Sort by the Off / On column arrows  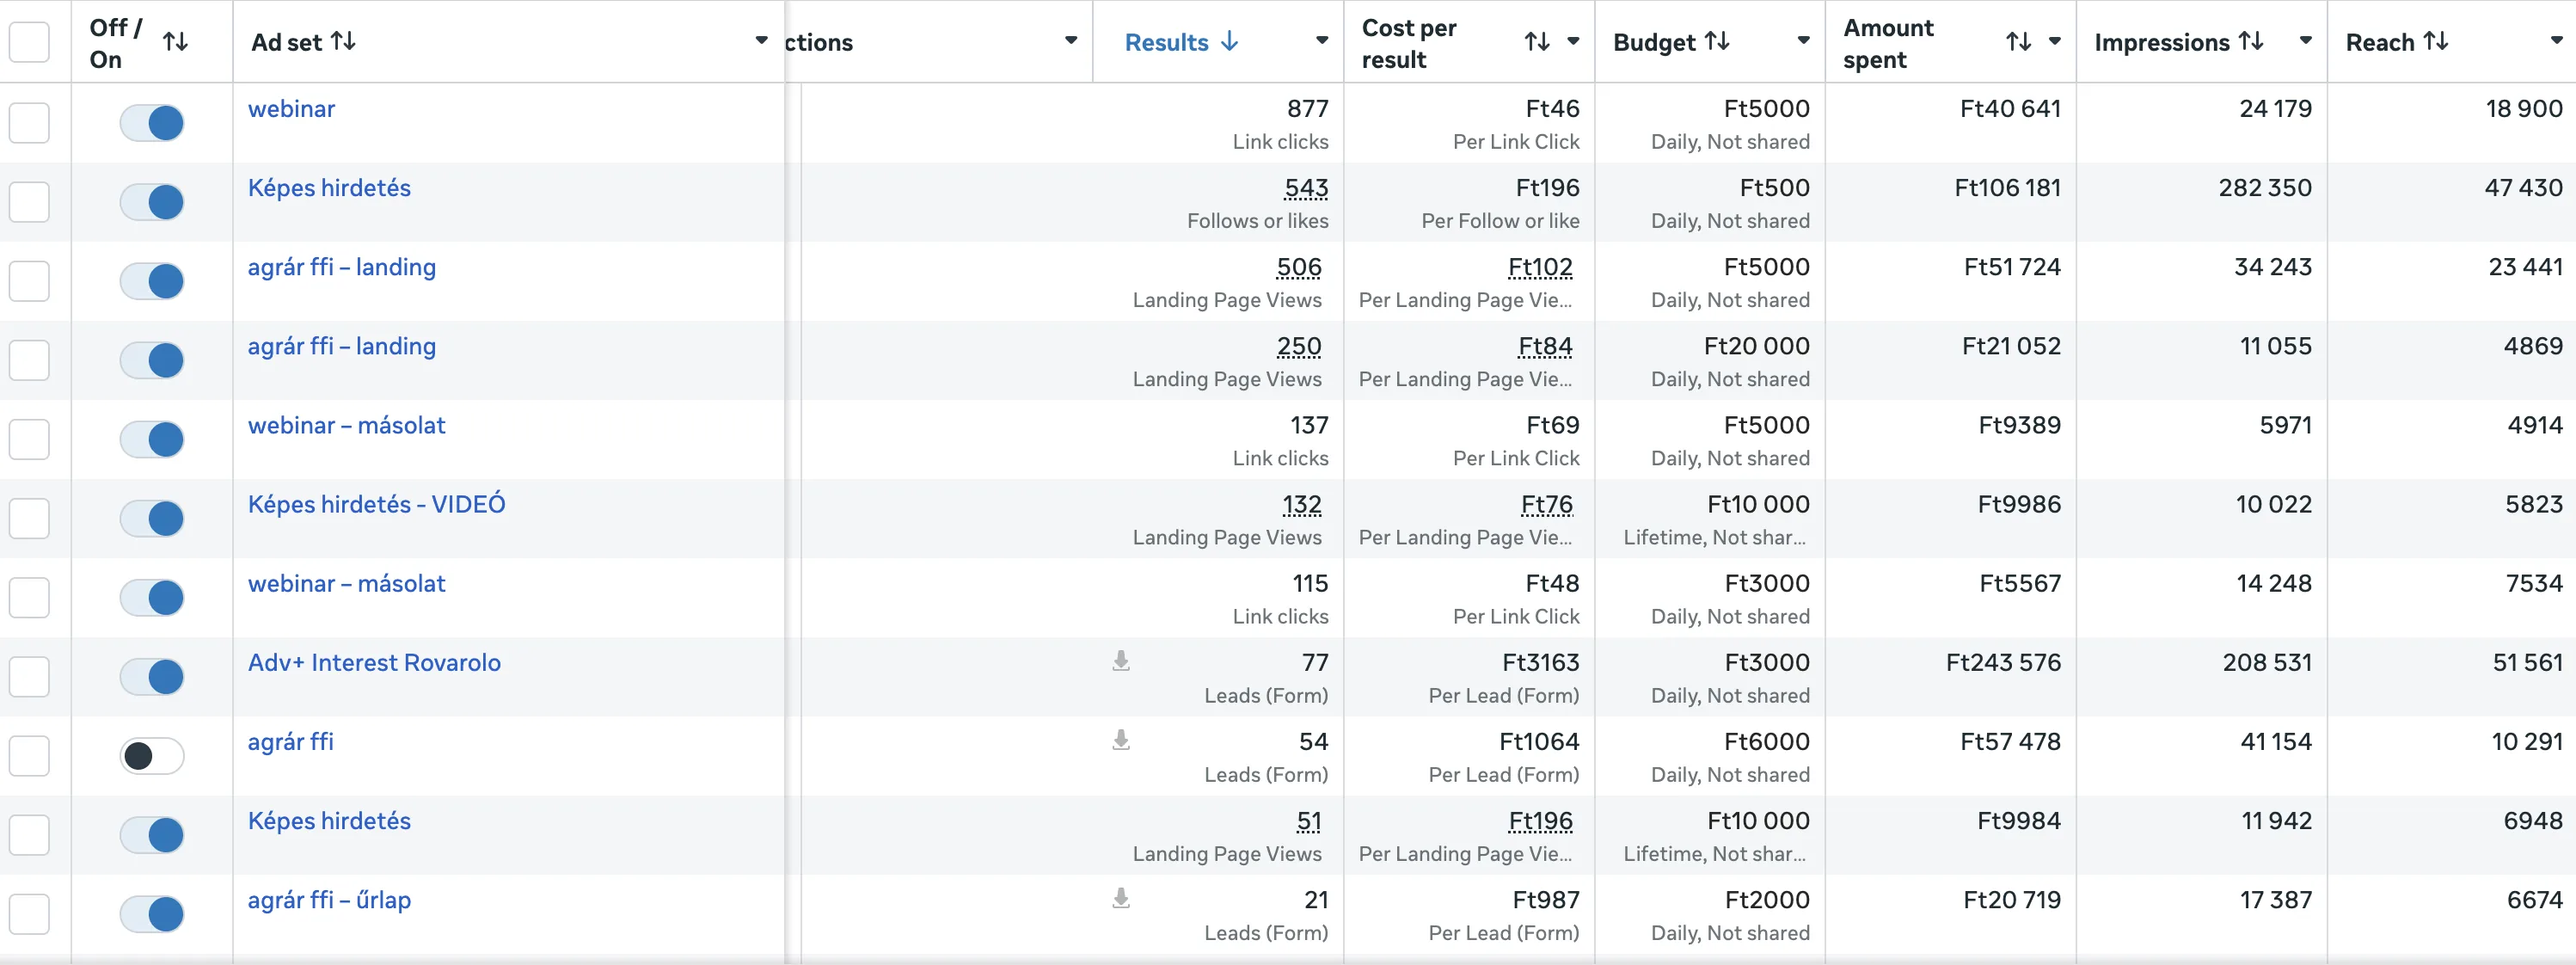[x=175, y=41]
